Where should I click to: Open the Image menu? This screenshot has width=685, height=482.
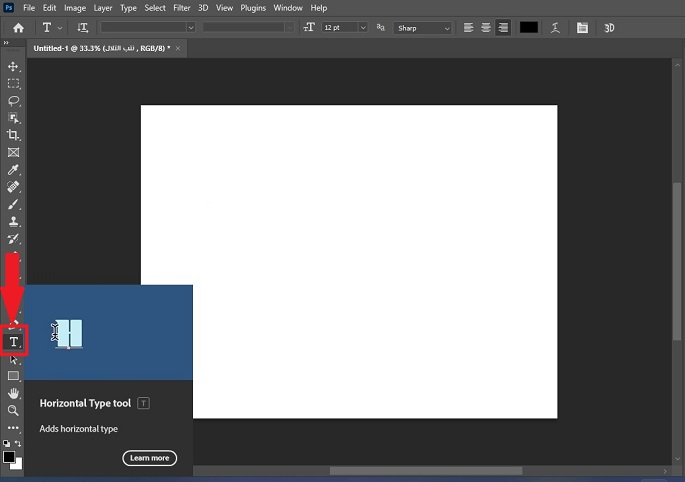pos(75,8)
